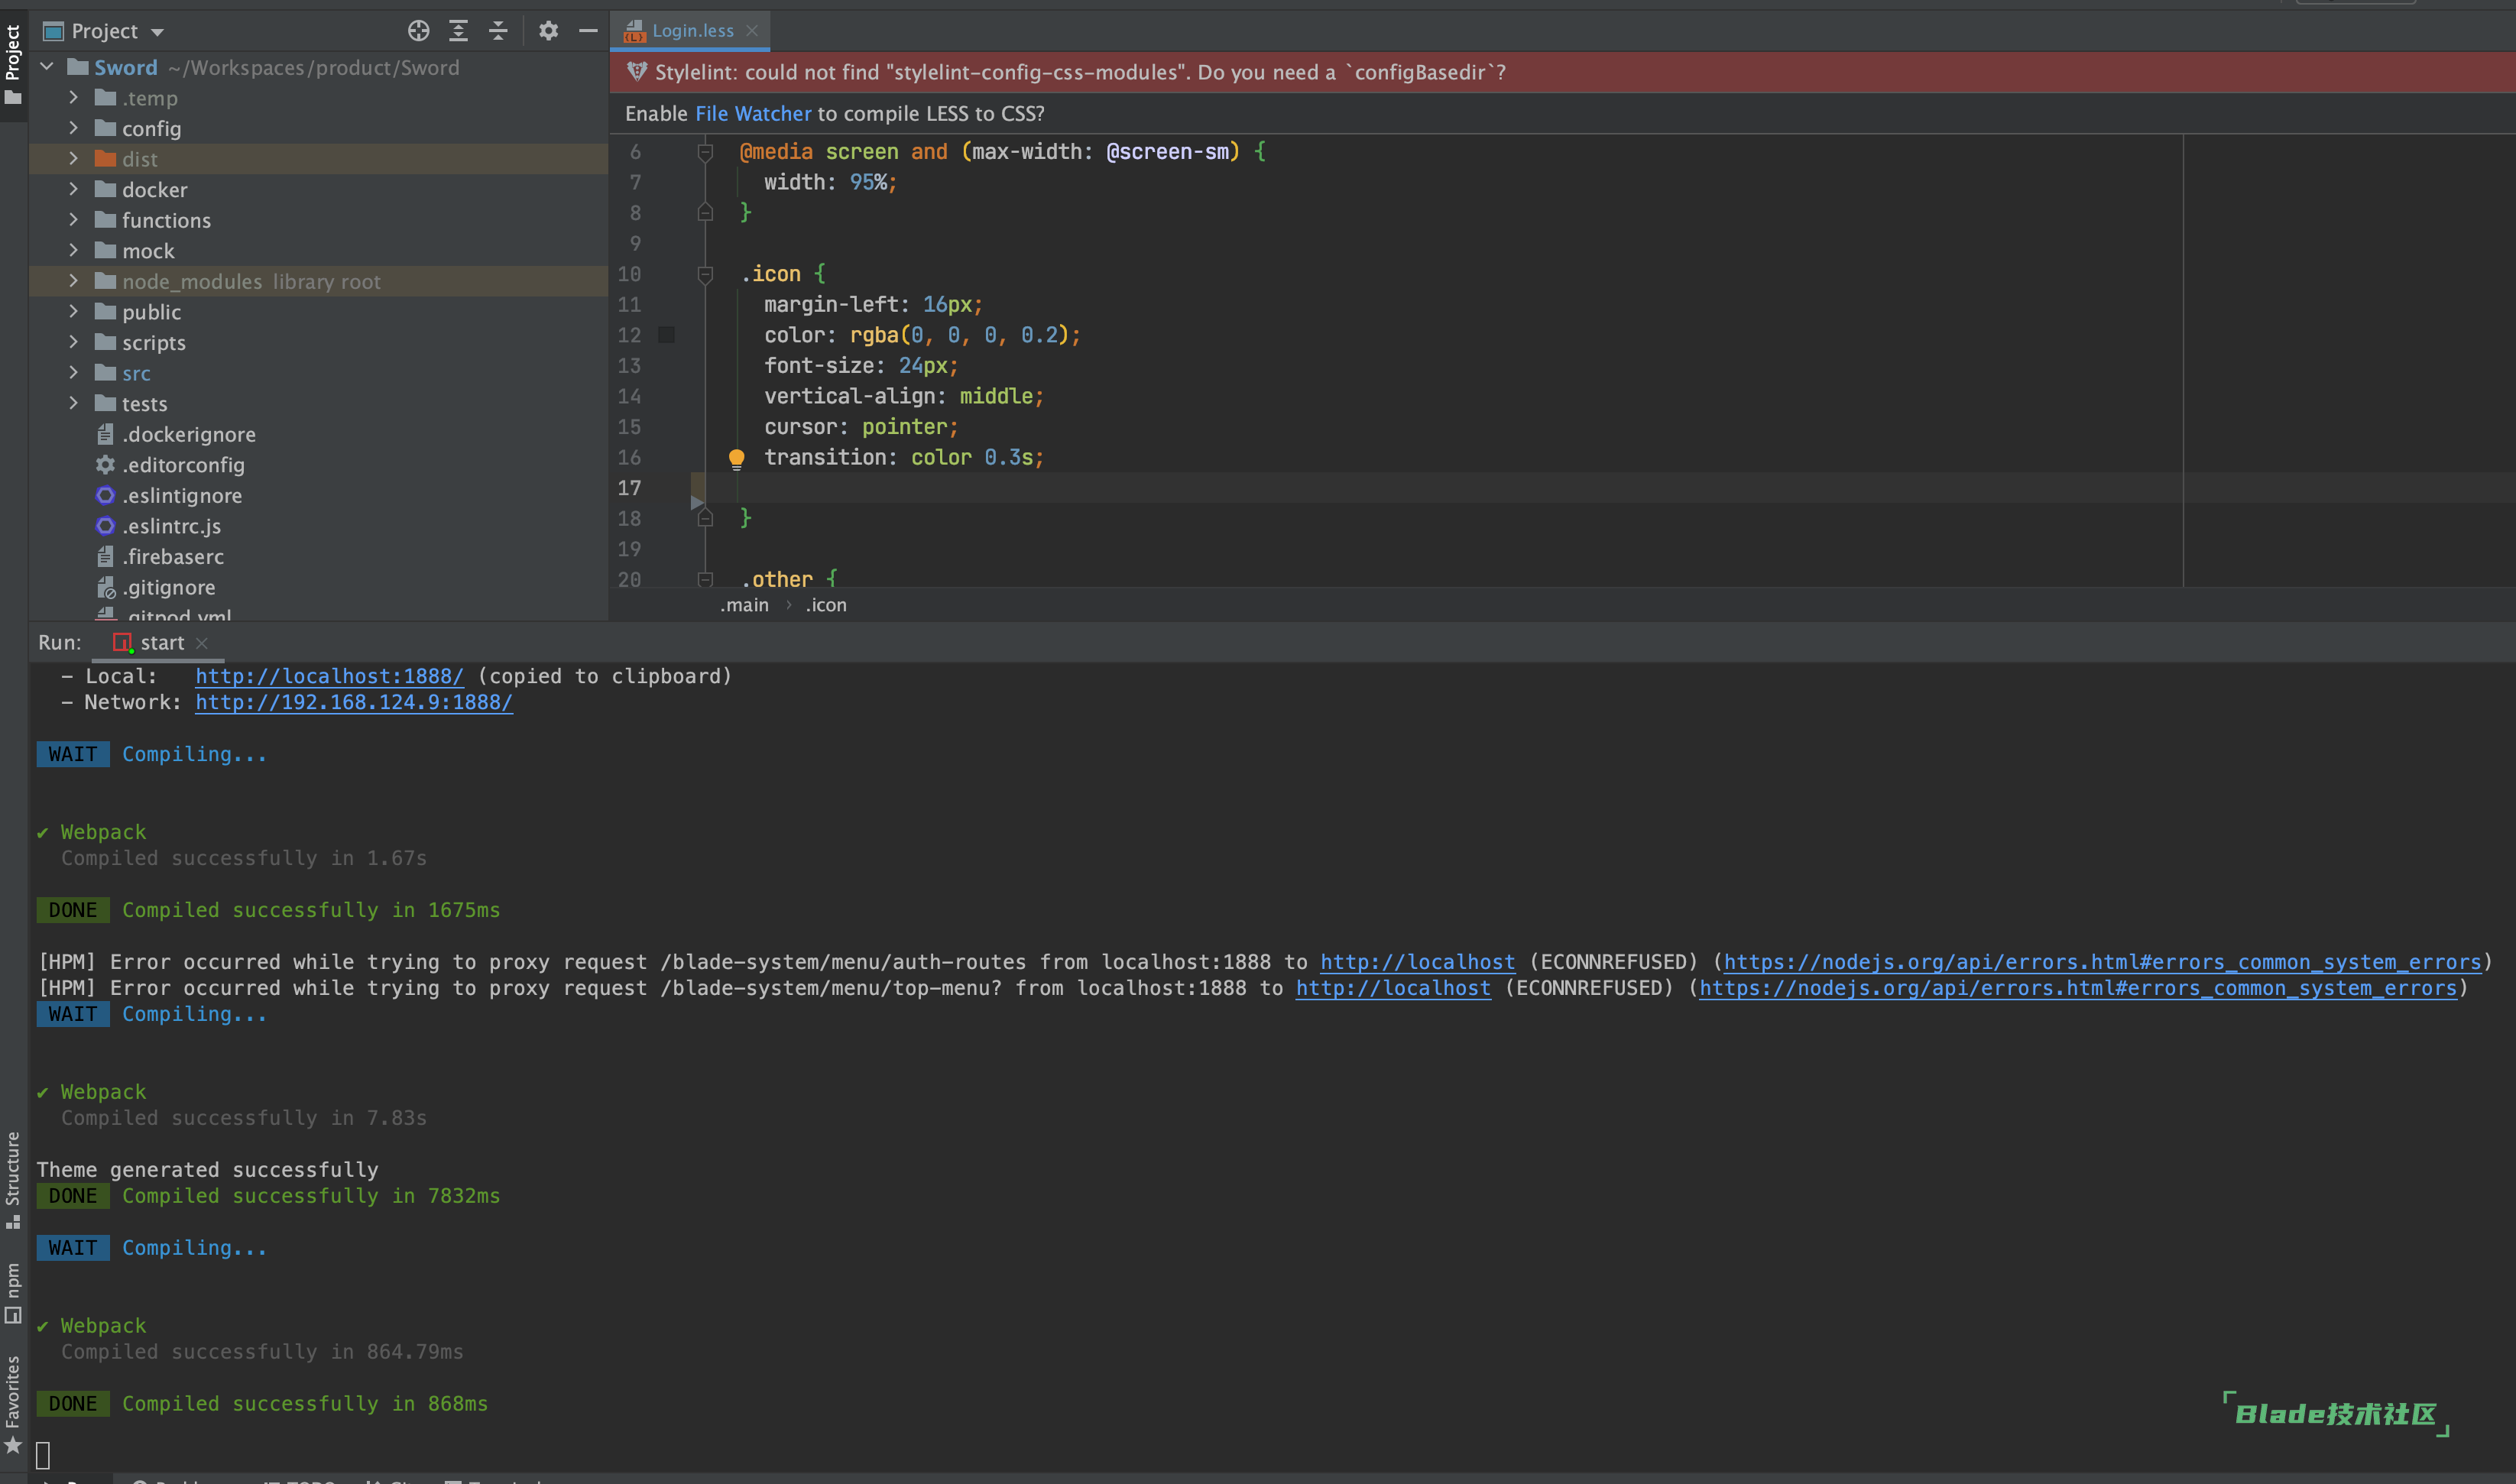
Task: Open the Favorites tool window side tab
Action: point(13,1404)
